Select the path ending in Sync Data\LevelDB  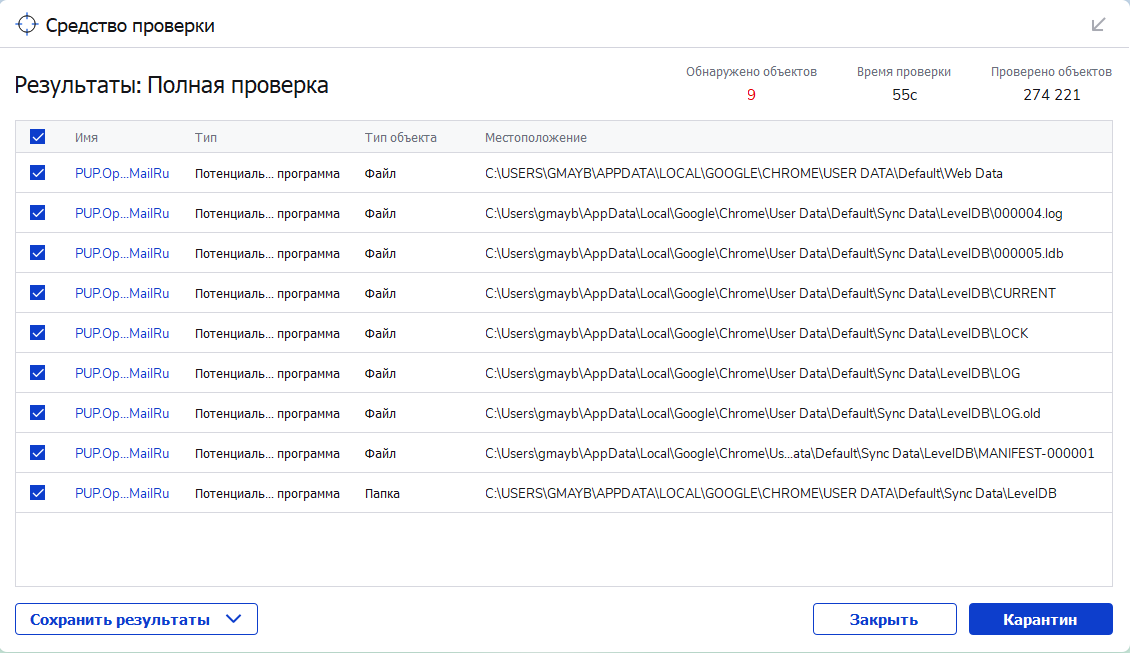(770, 494)
